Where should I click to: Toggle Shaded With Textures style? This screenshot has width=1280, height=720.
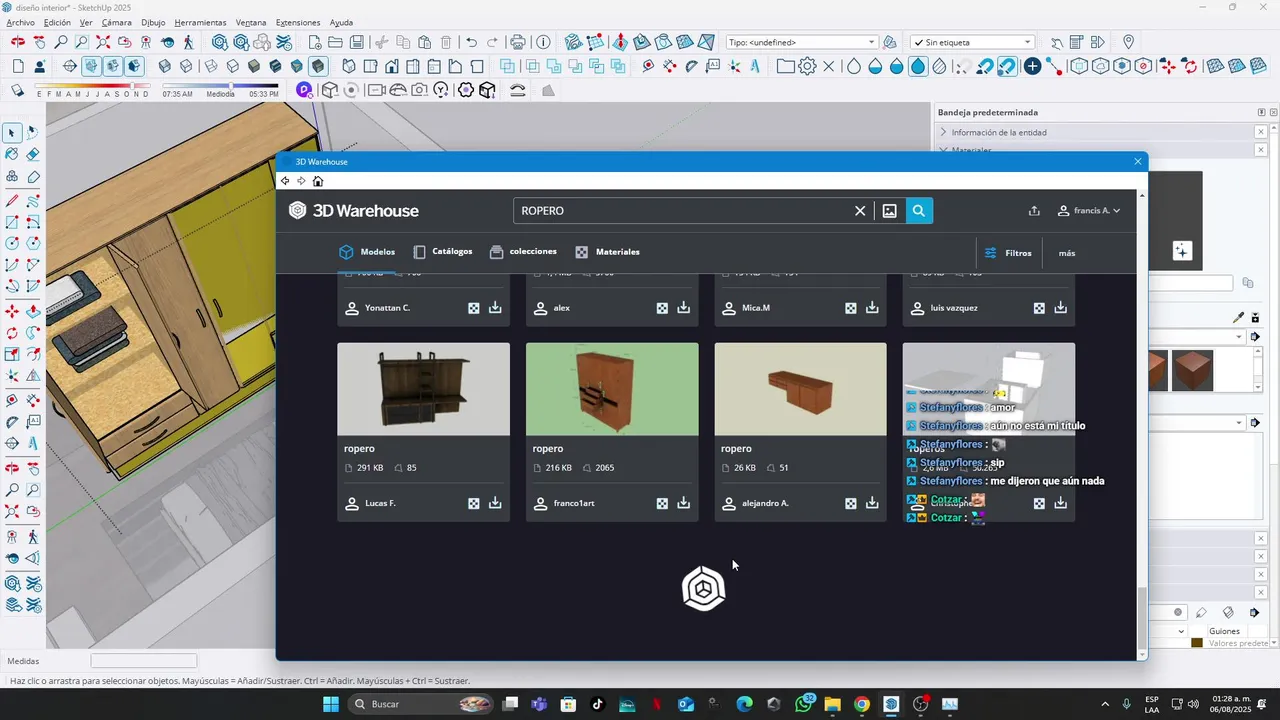(x=275, y=66)
